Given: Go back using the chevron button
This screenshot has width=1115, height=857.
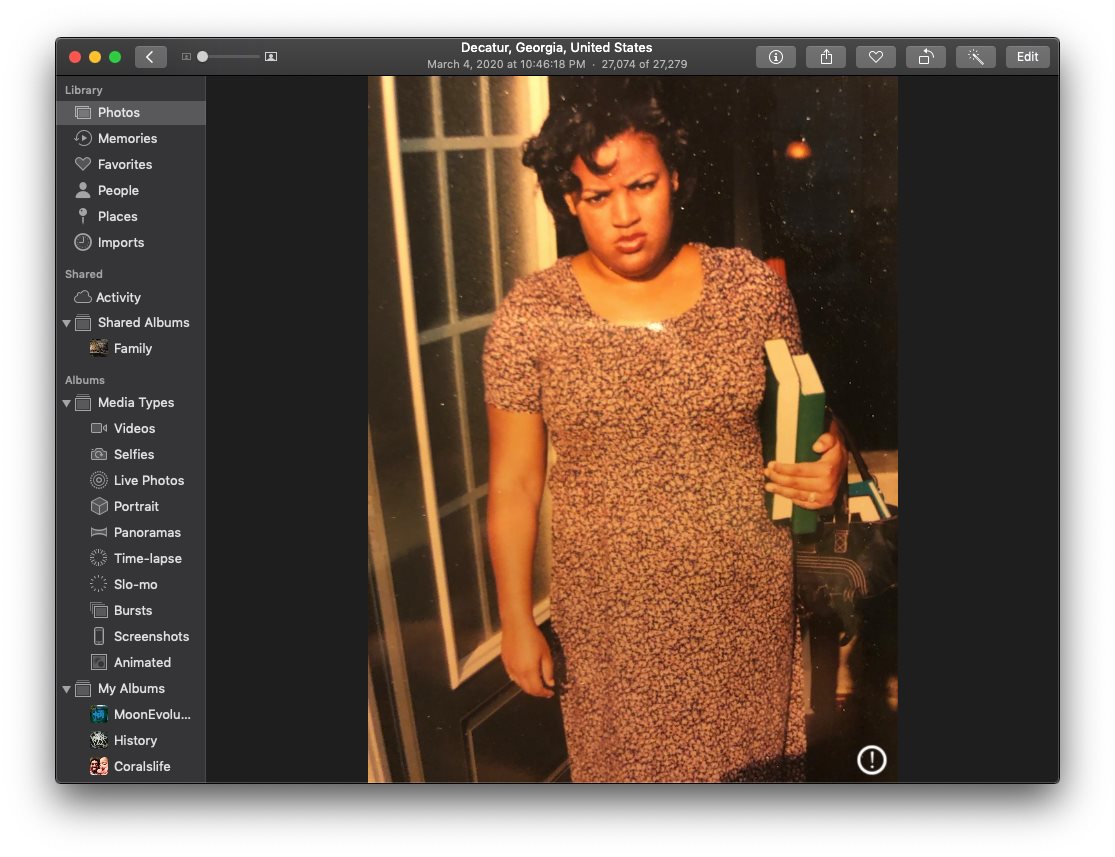Looking at the screenshot, I should pos(150,57).
